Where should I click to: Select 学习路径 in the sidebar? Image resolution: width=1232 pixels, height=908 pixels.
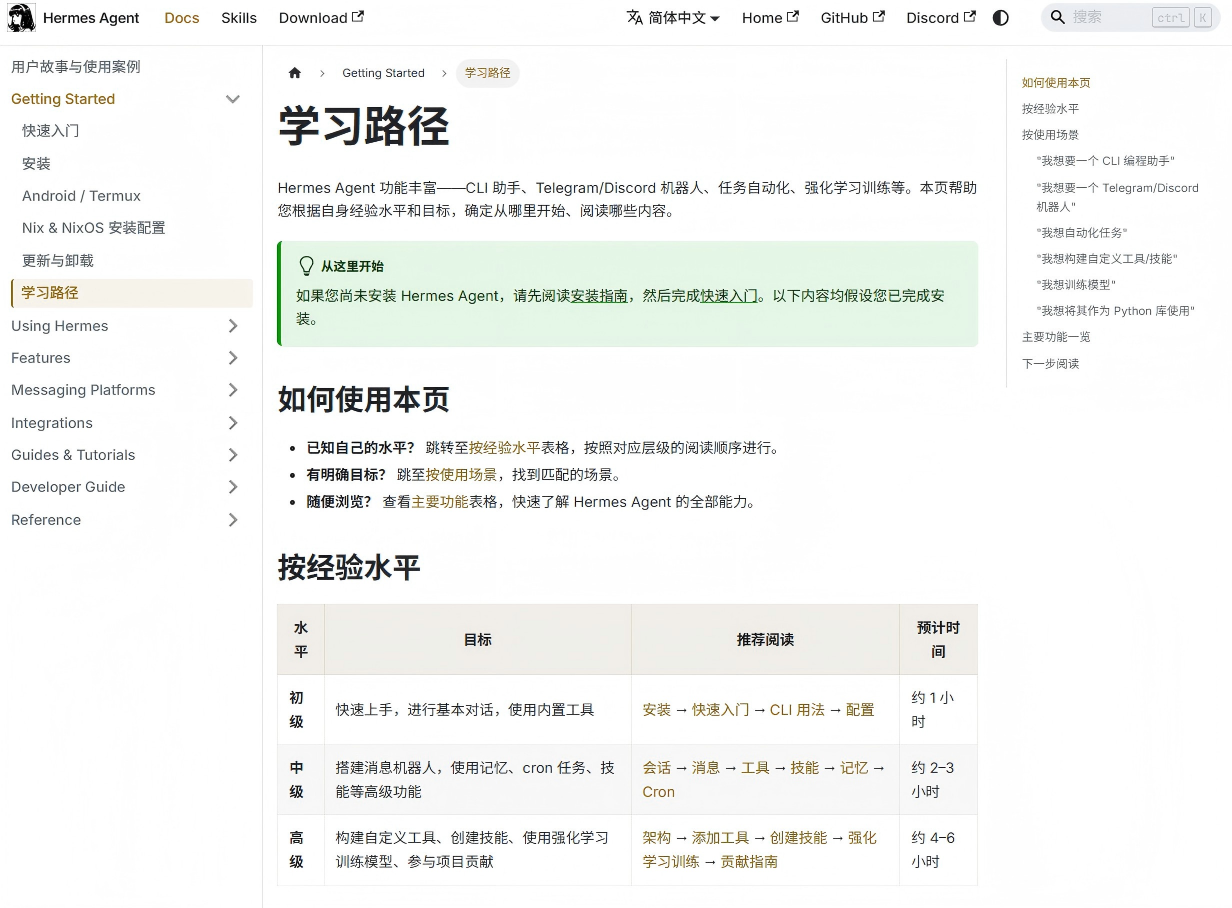[x=131, y=293]
